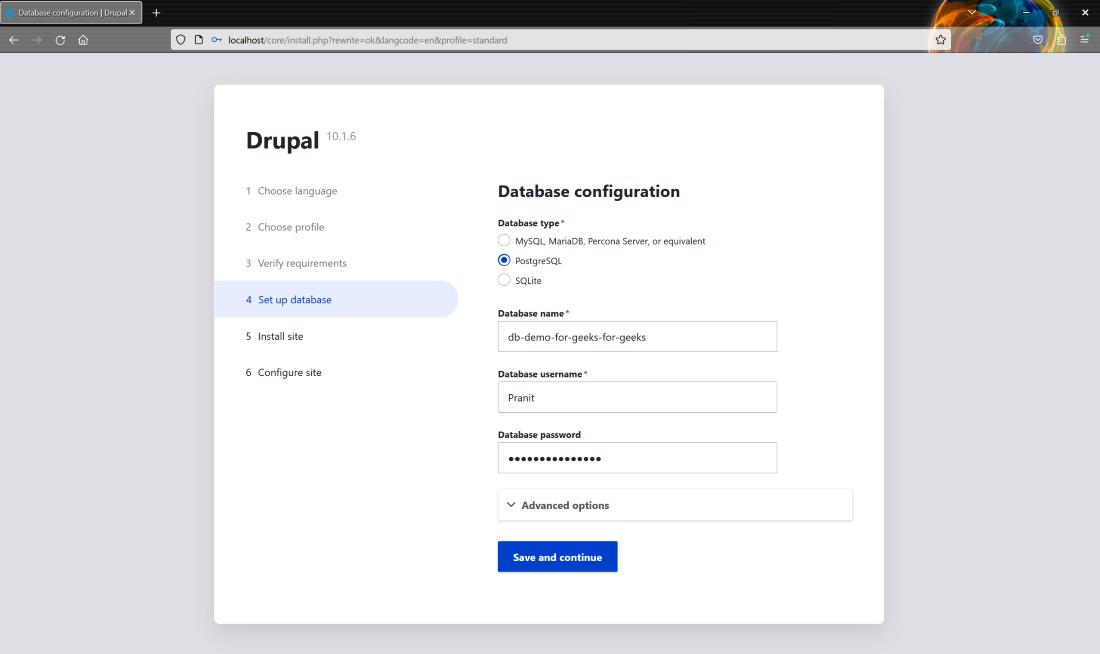Open the extensions icon in toolbar

coord(1061,40)
